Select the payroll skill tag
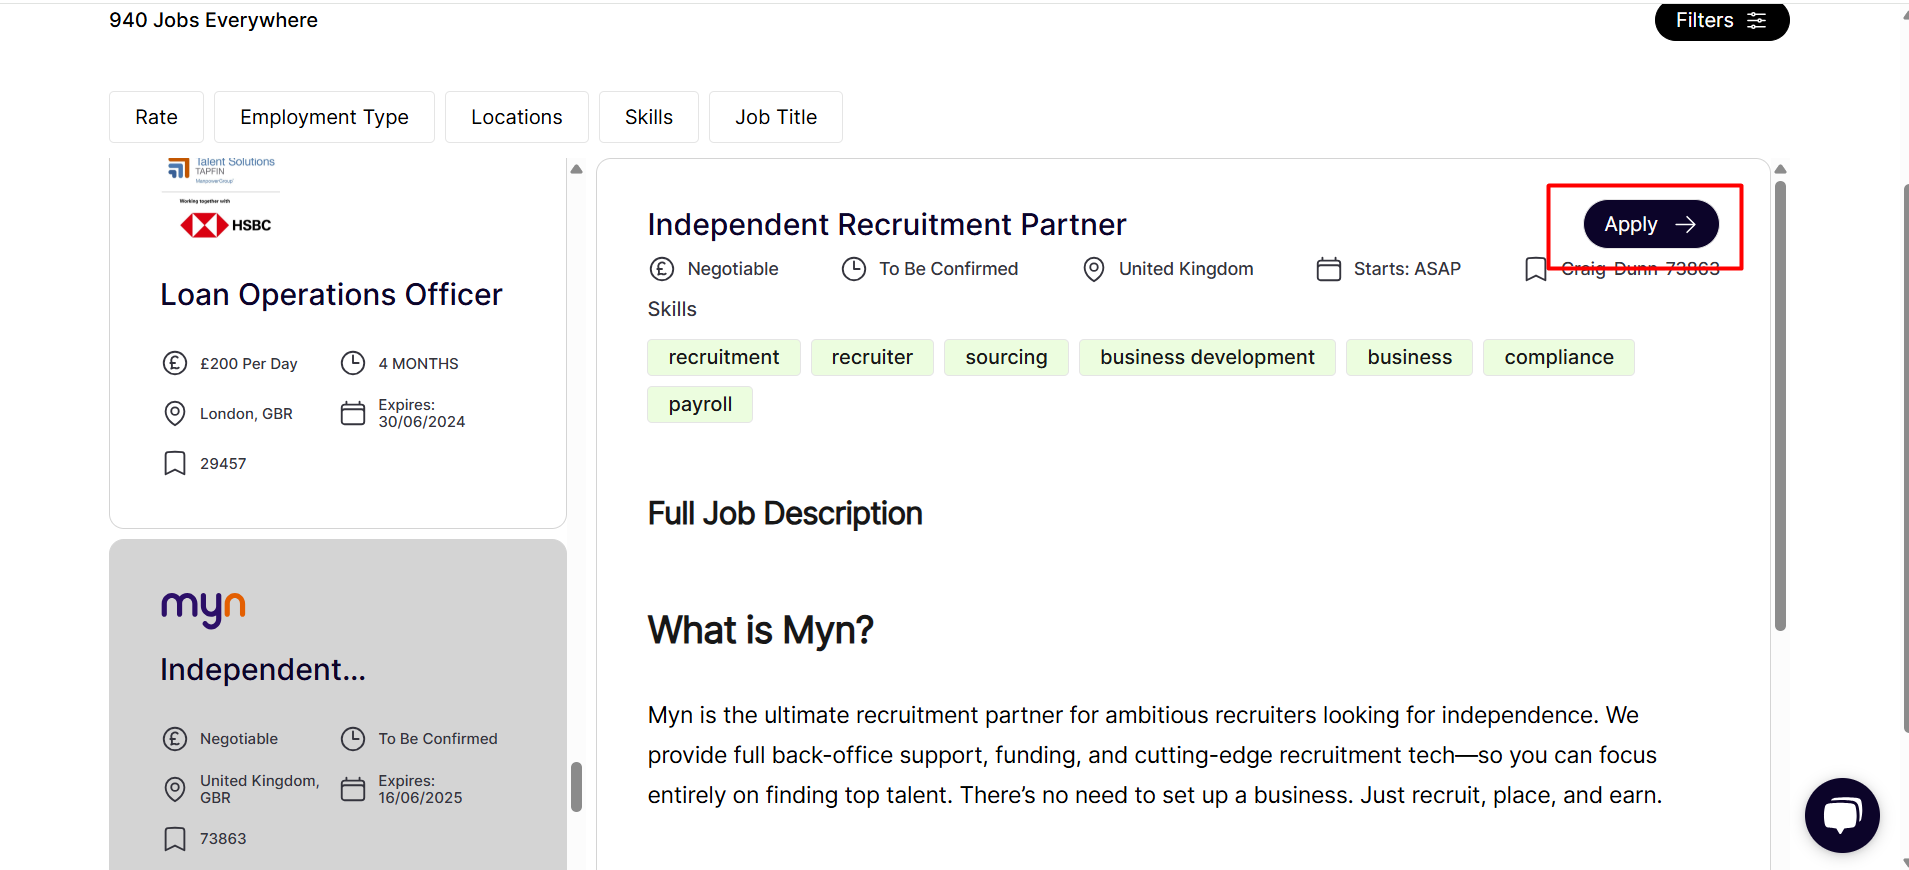Screen dimensions: 1909x870 coord(700,404)
